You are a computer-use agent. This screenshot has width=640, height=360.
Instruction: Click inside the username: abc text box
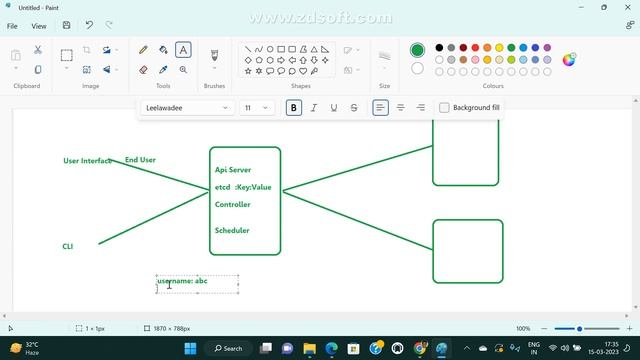pos(198,284)
